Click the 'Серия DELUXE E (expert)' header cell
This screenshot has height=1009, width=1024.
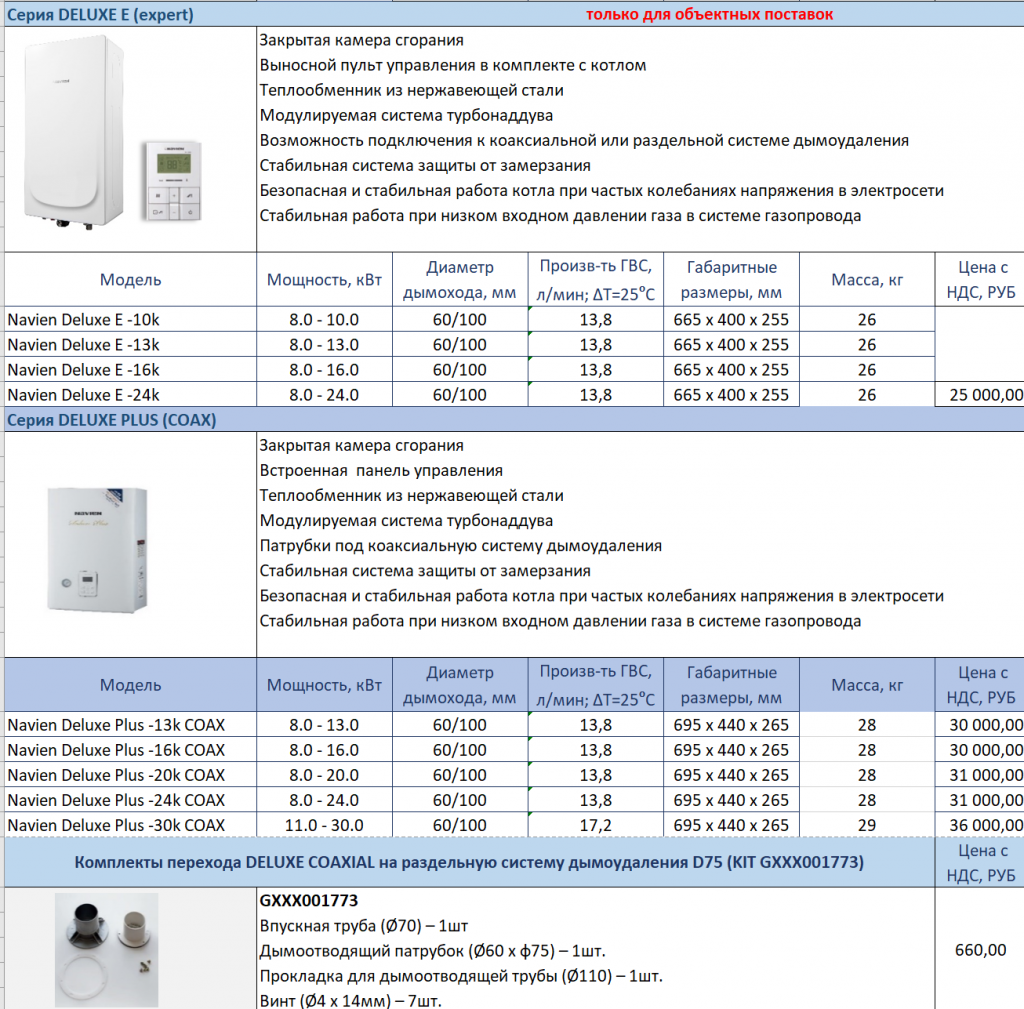coord(100,14)
